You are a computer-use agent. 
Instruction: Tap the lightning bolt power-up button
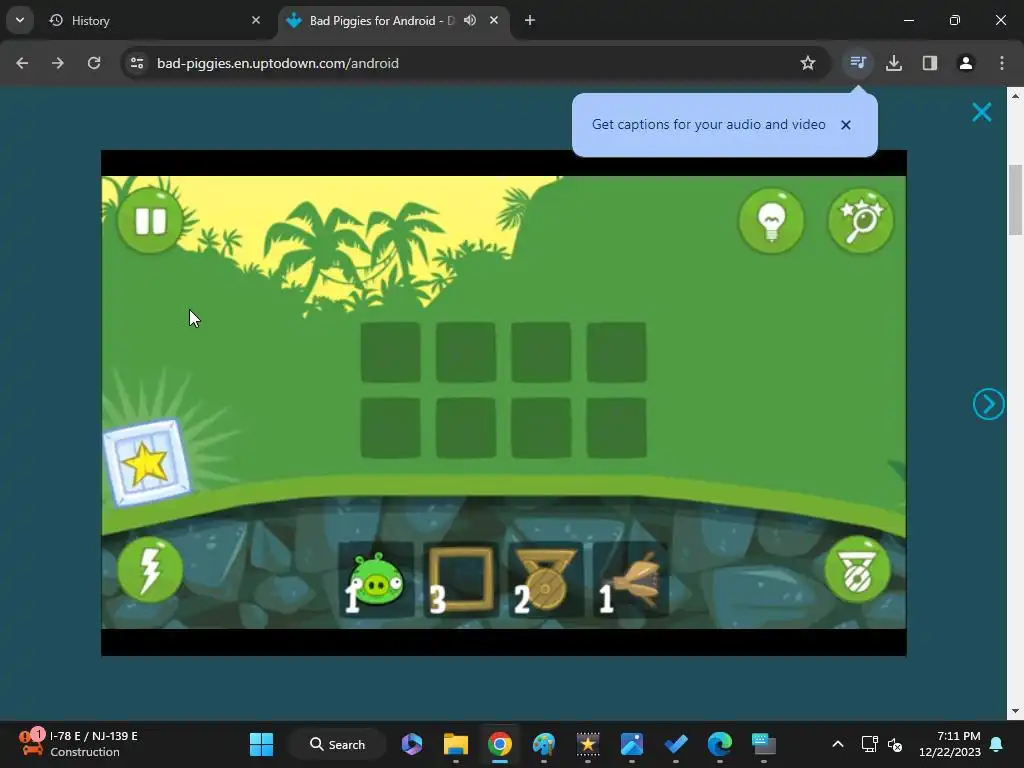pos(150,569)
